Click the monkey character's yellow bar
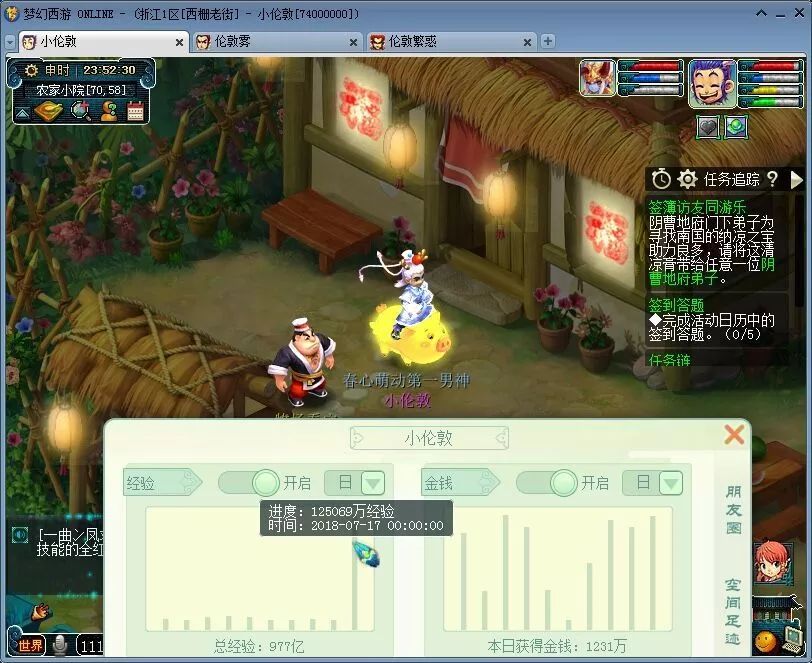Image resolution: width=812 pixels, height=663 pixels. pyautogui.click(x=770, y=90)
